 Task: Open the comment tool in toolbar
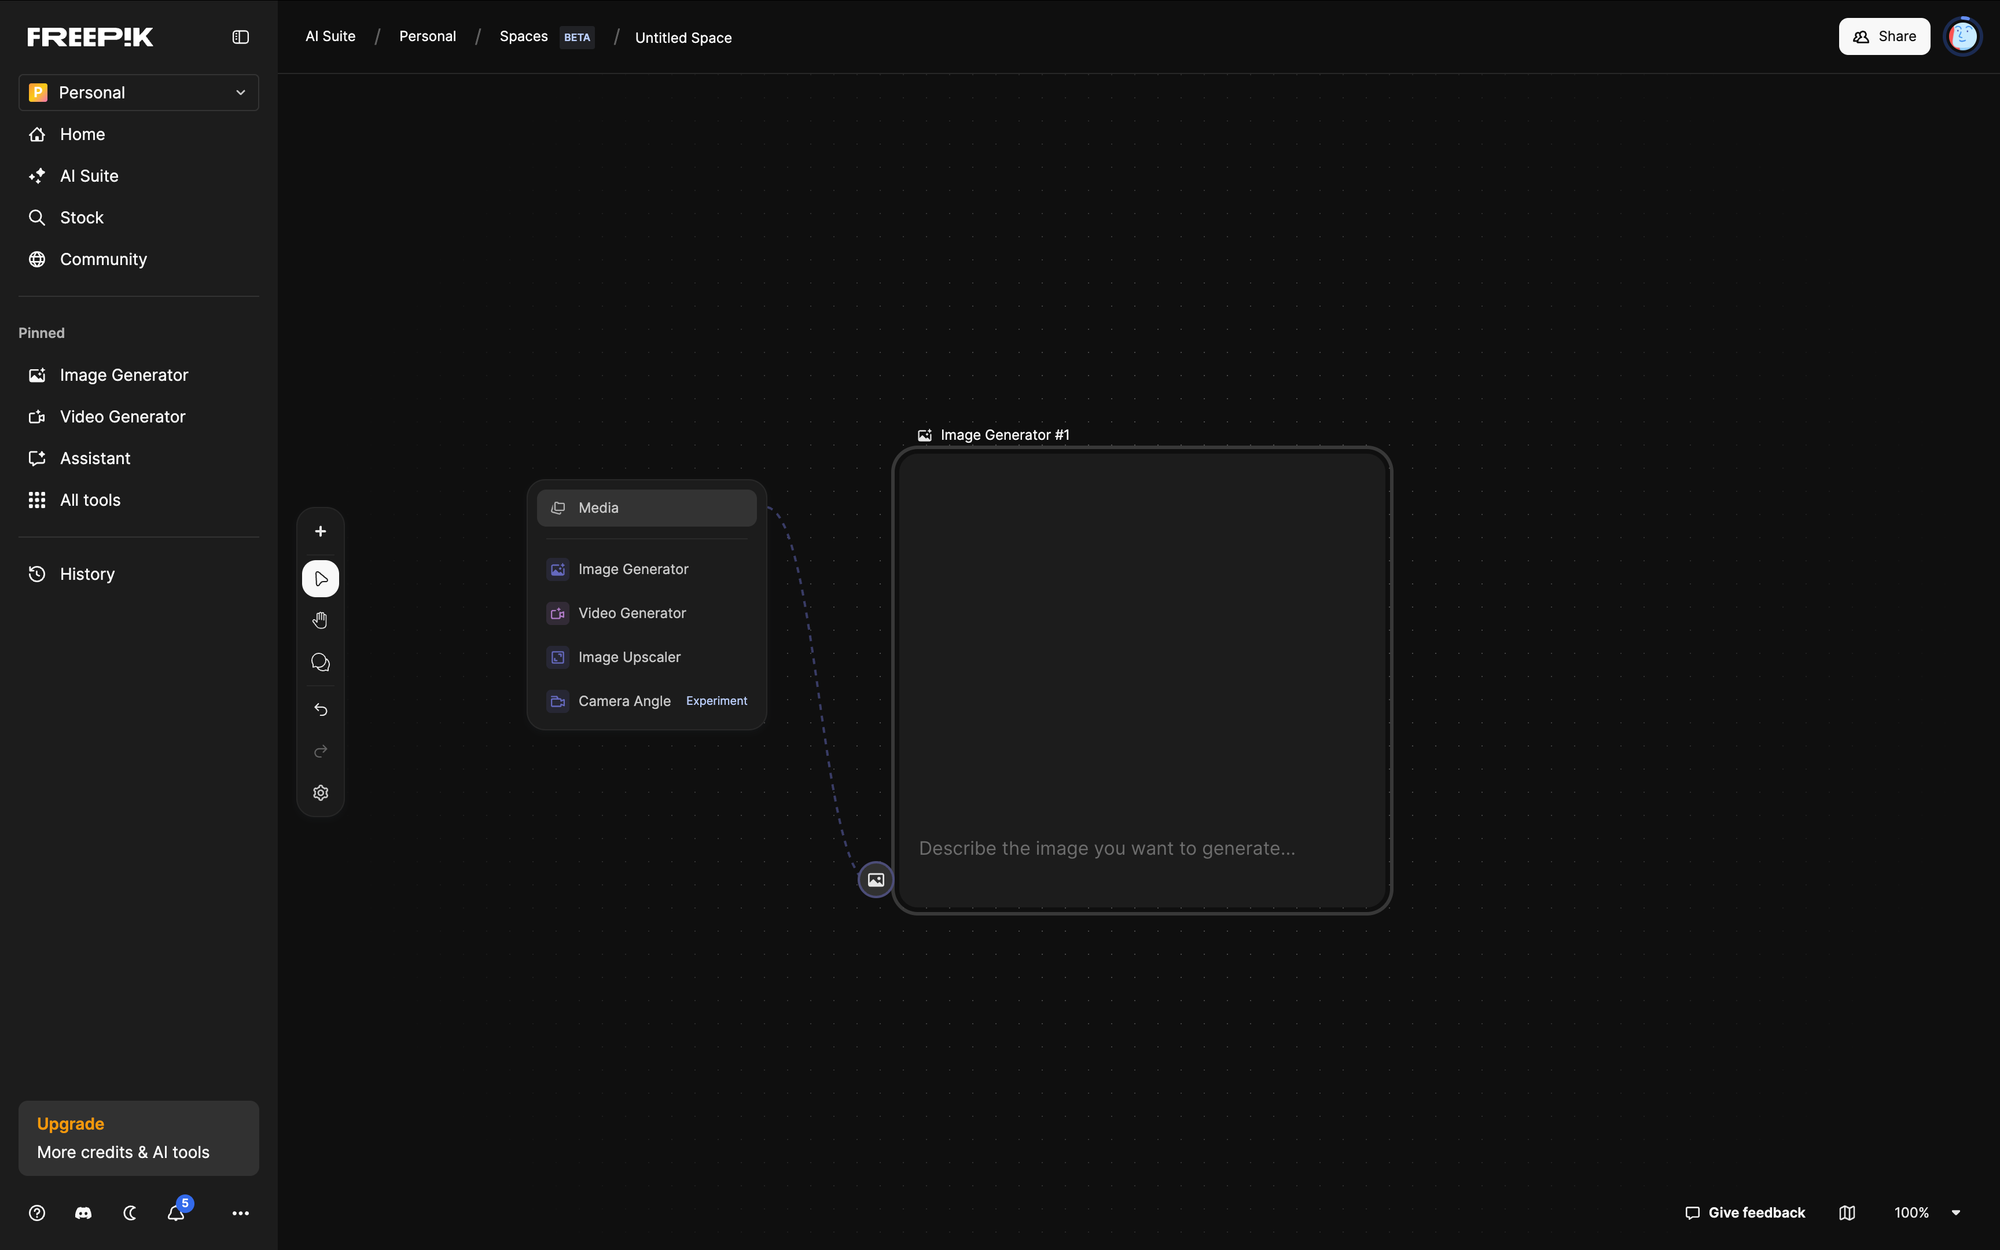(320, 663)
